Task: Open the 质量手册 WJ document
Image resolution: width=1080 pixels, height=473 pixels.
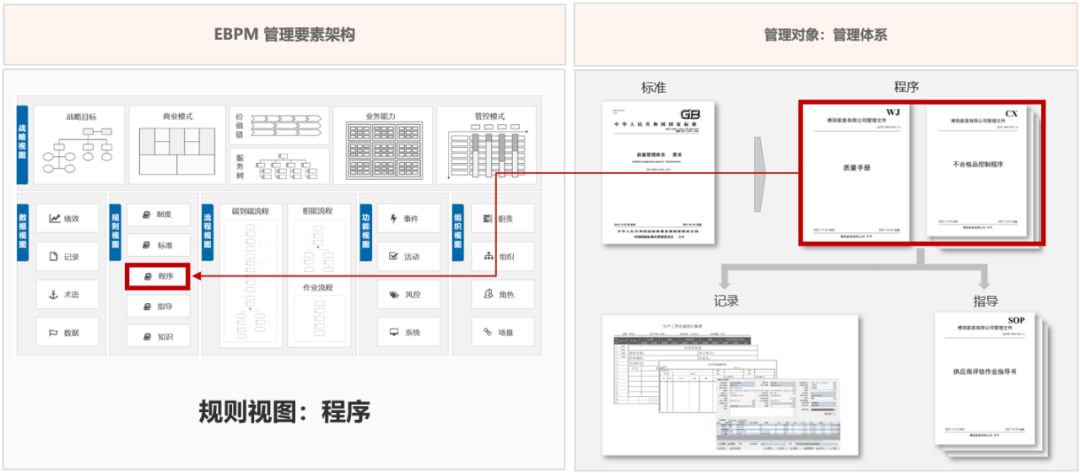Action: (x=855, y=172)
